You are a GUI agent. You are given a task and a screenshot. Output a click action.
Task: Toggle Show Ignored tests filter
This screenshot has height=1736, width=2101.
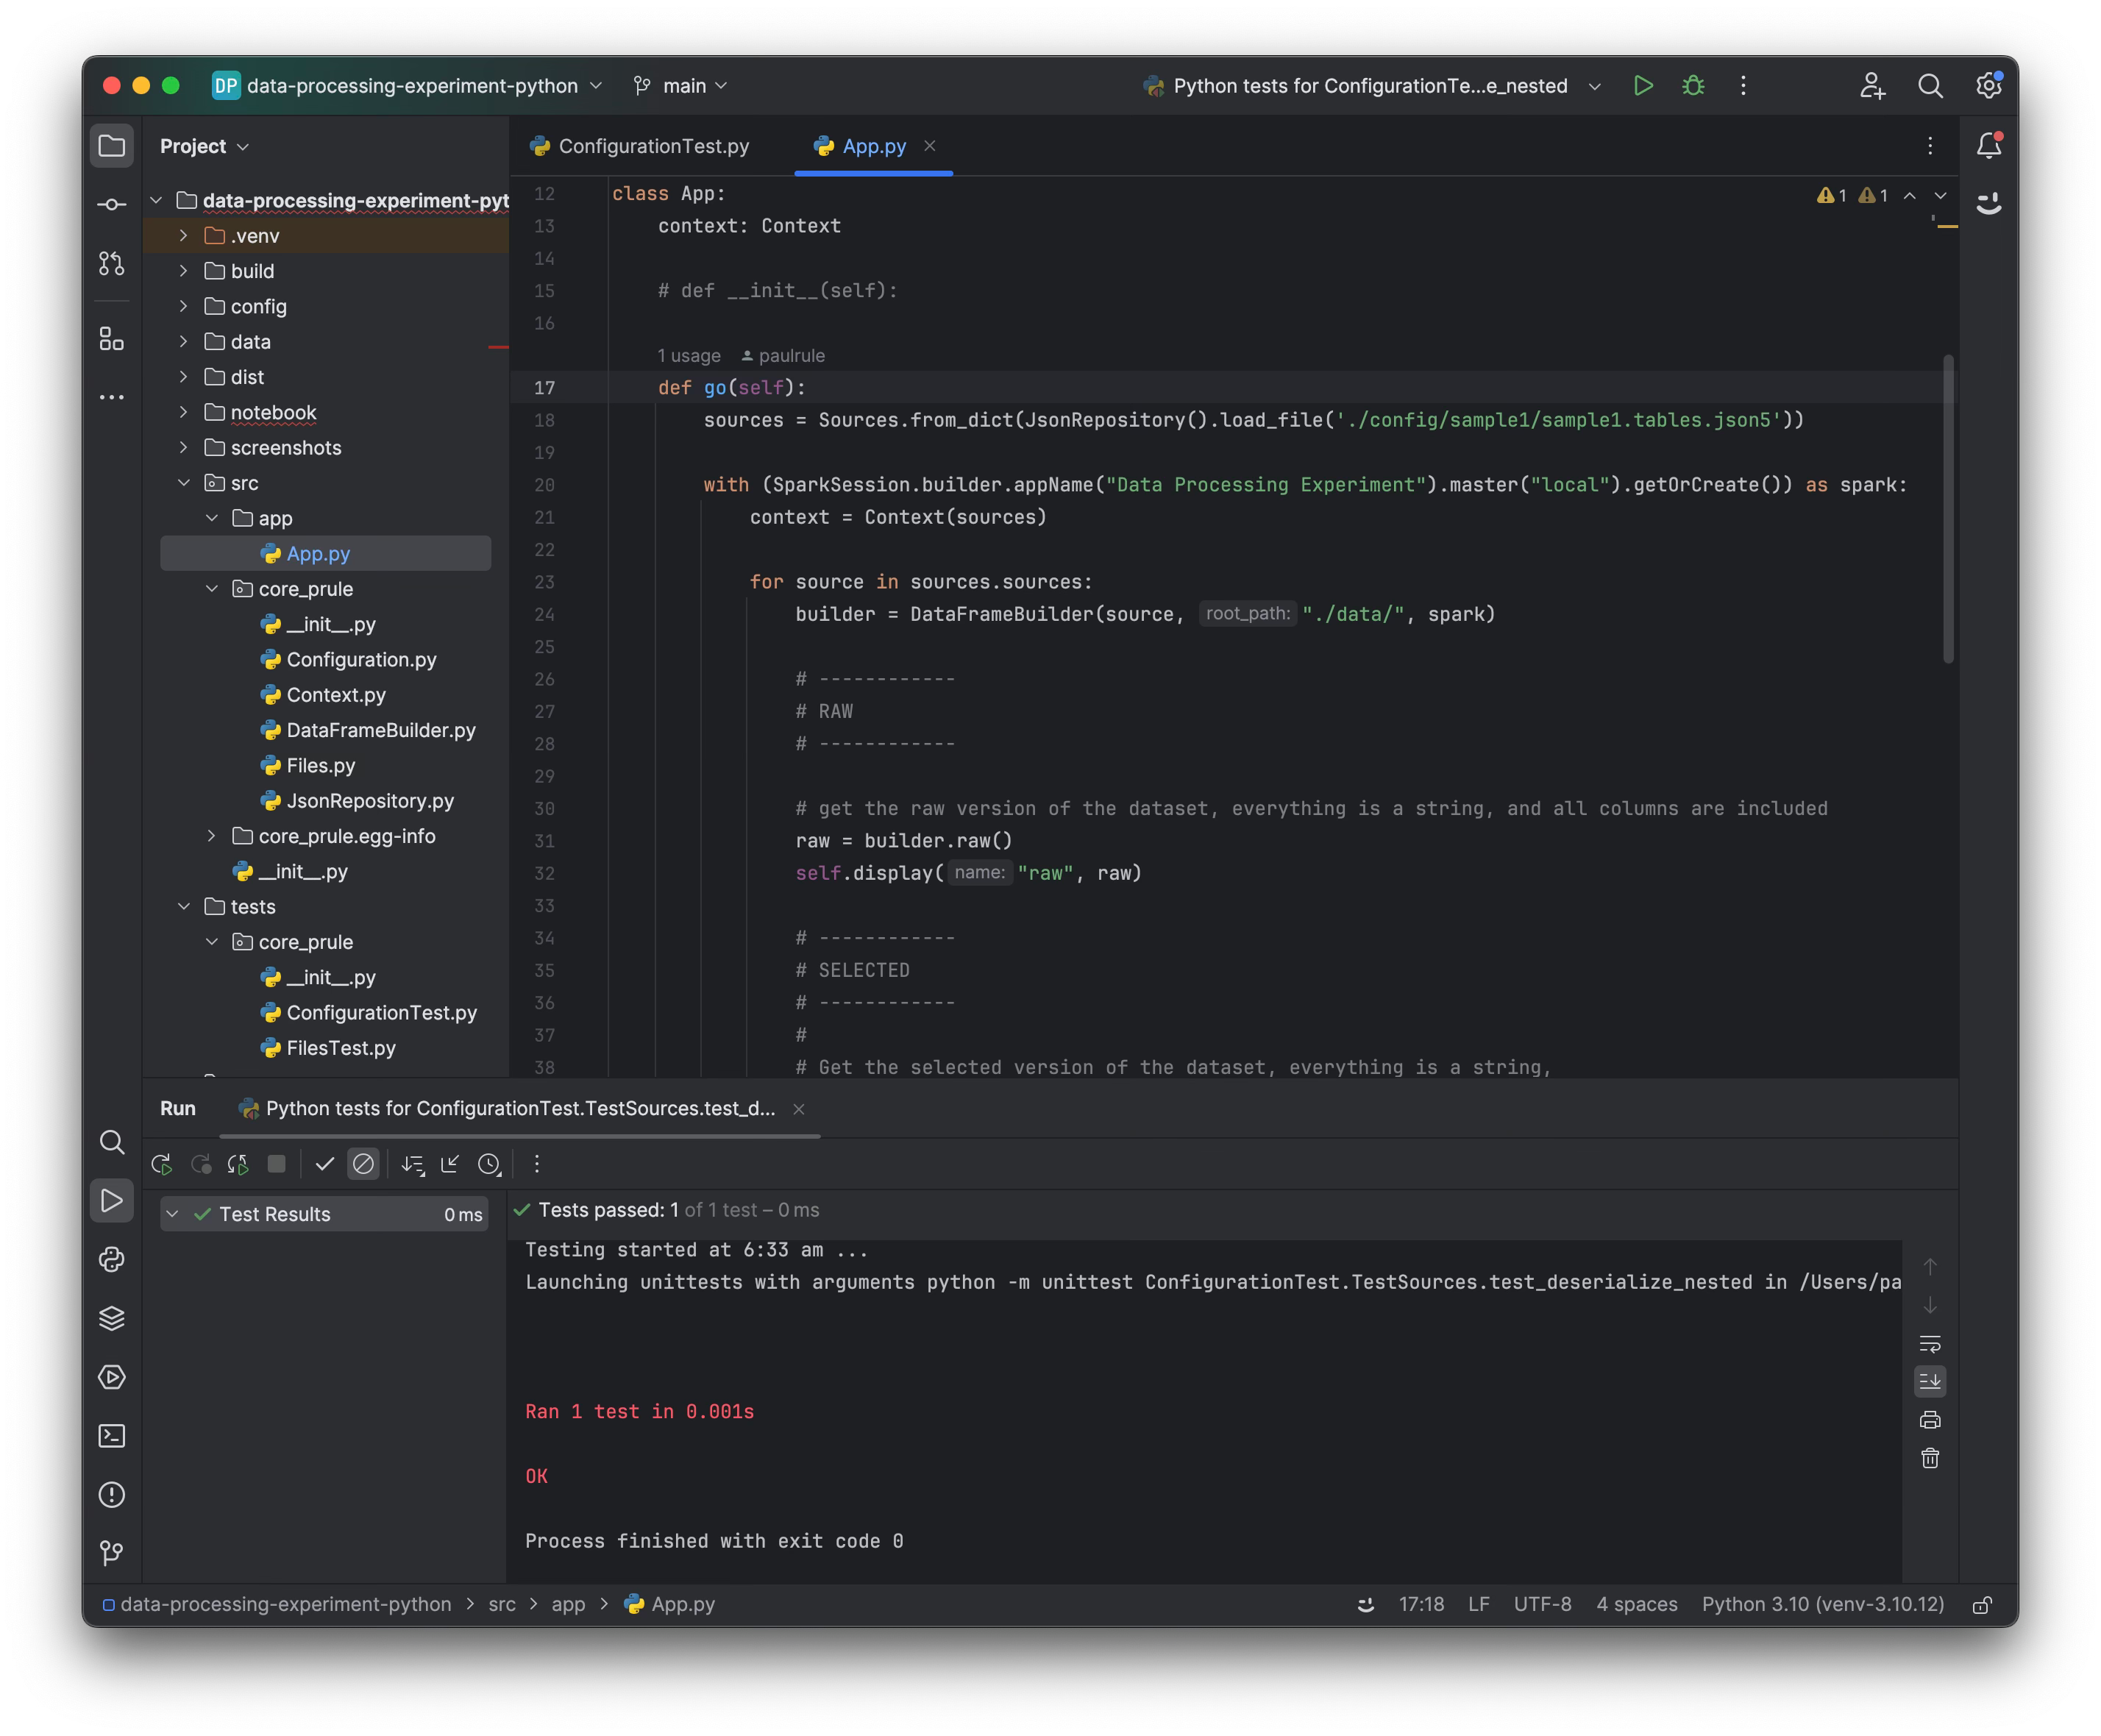363,1164
